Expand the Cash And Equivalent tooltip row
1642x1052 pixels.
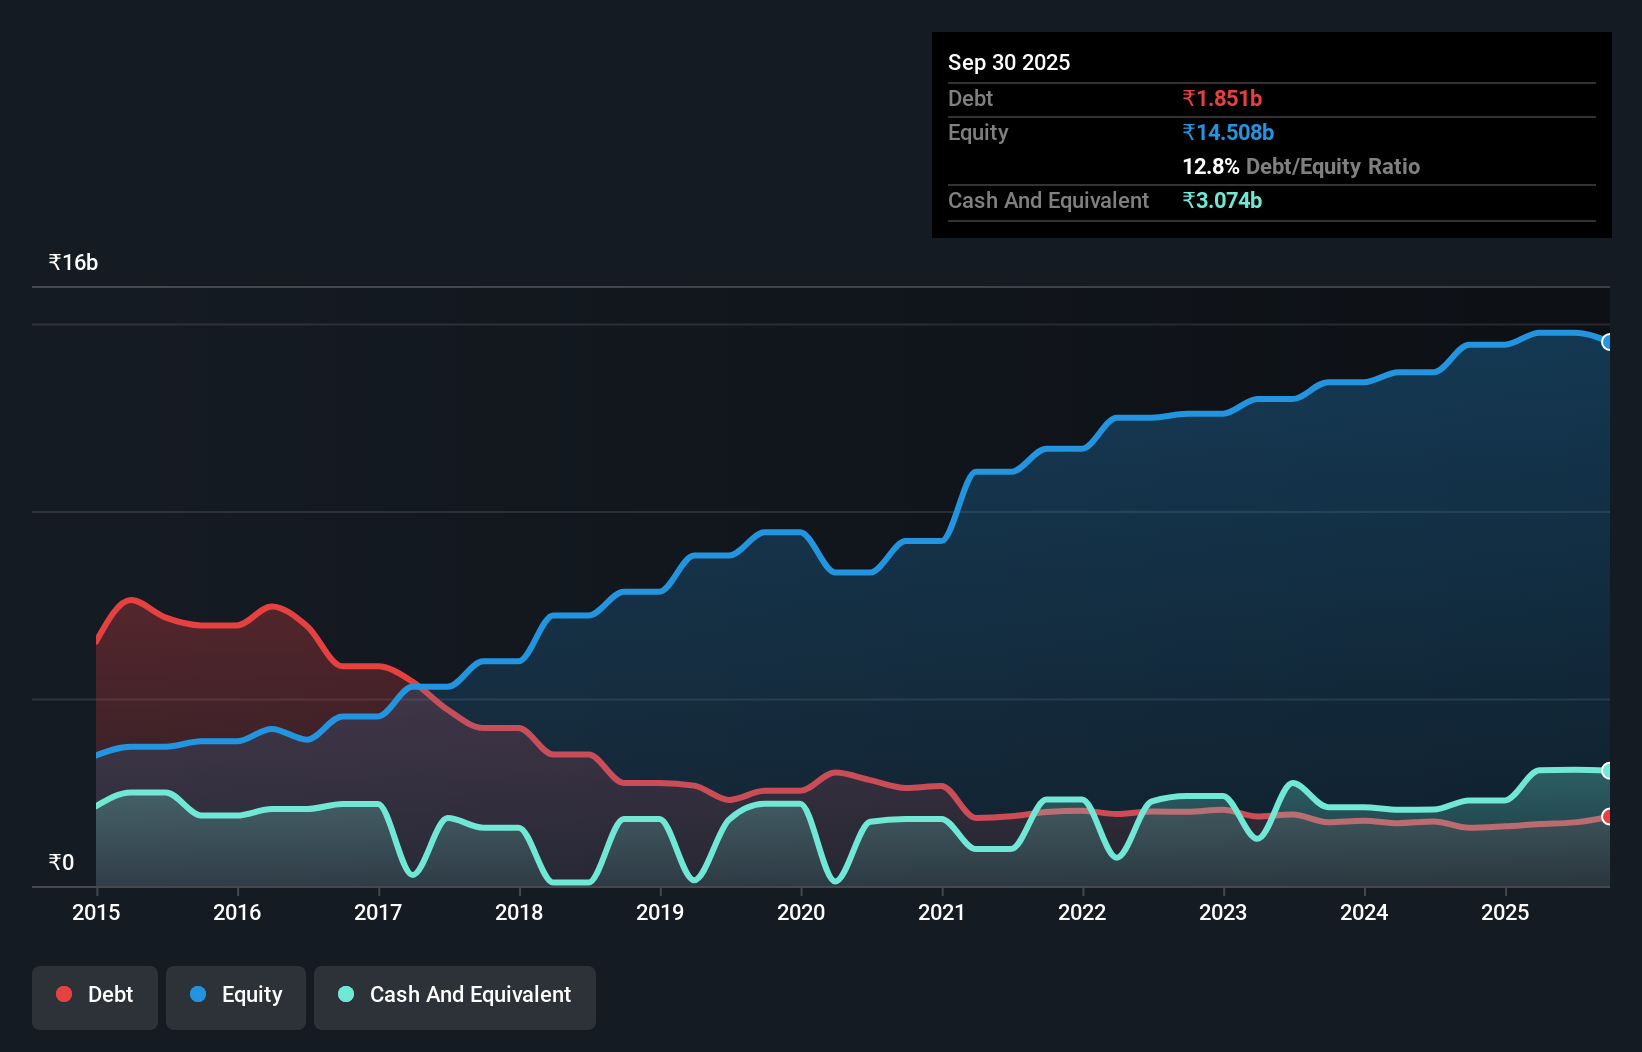[1048, 200]
